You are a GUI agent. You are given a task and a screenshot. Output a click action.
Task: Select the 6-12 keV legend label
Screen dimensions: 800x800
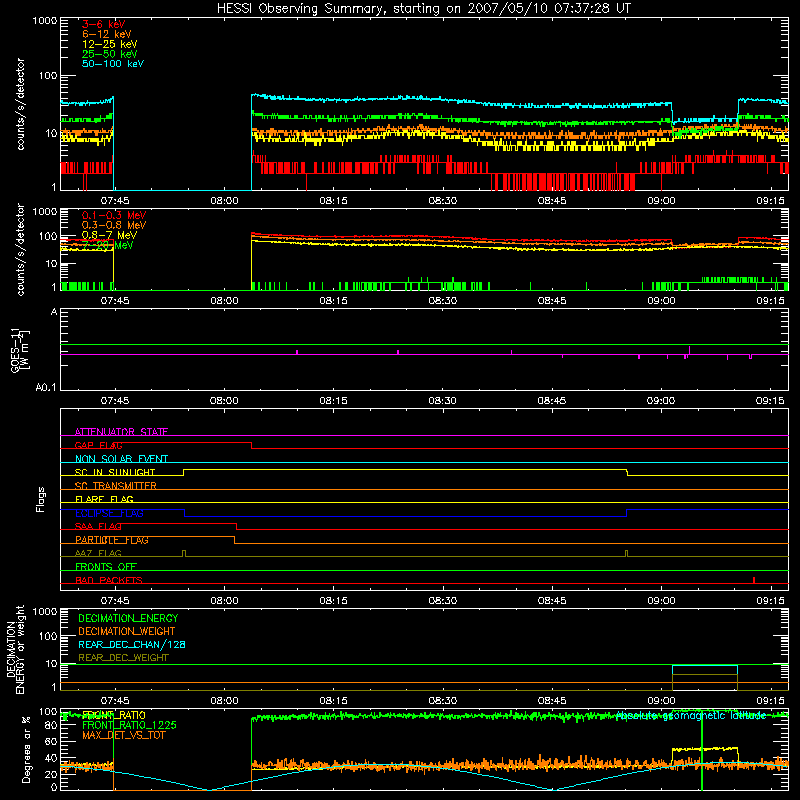[x=106, y=34]
